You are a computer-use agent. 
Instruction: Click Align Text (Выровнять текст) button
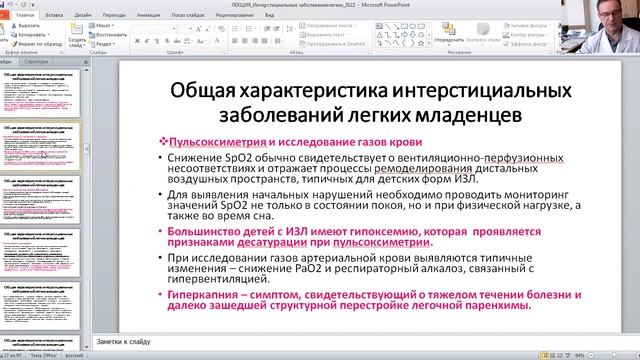point(325,35)
